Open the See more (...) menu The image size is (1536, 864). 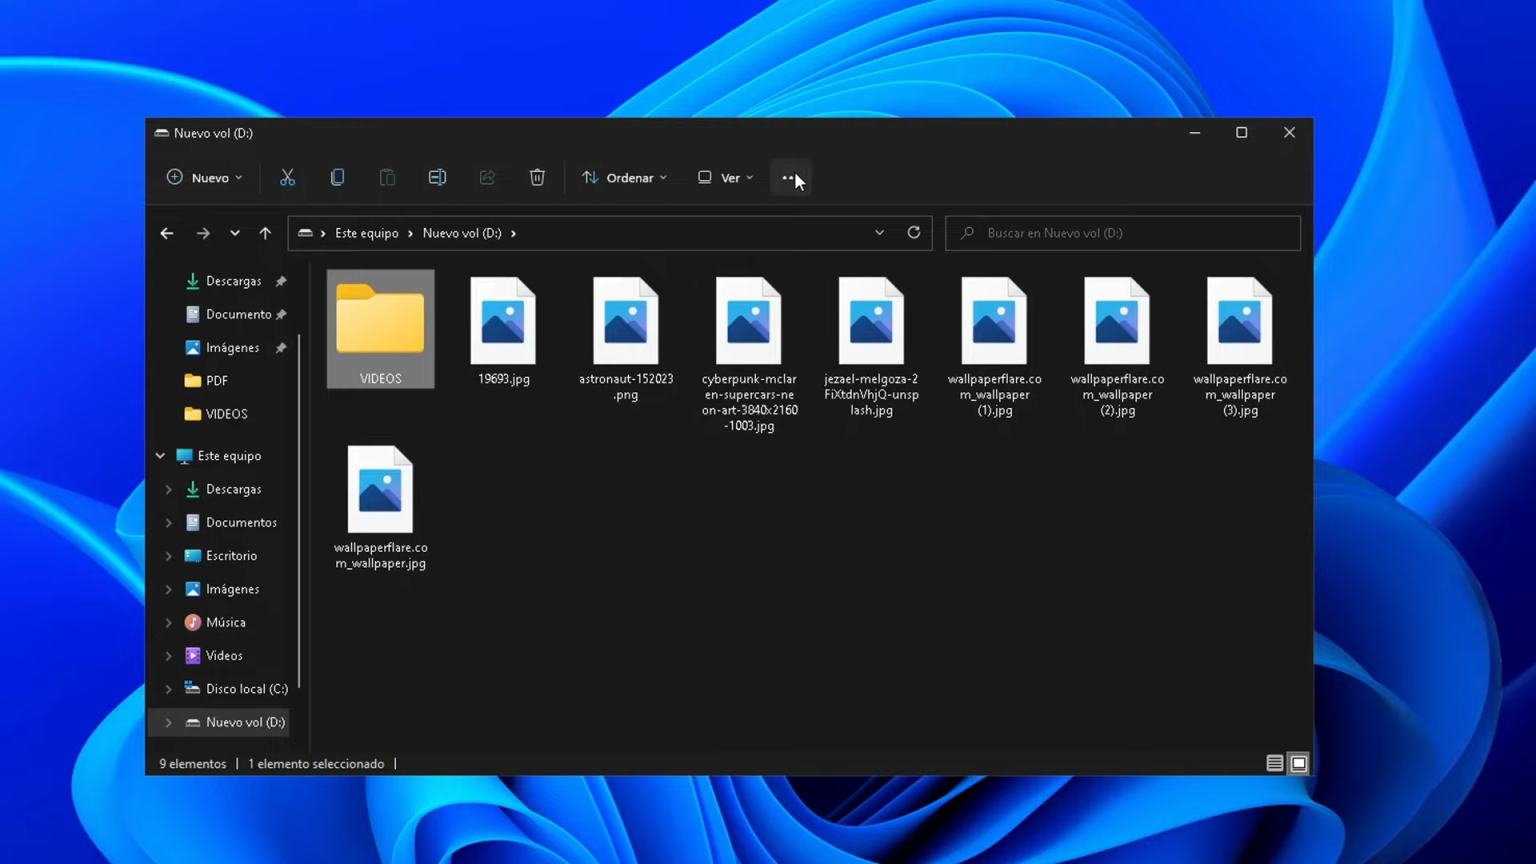[789, 177]
